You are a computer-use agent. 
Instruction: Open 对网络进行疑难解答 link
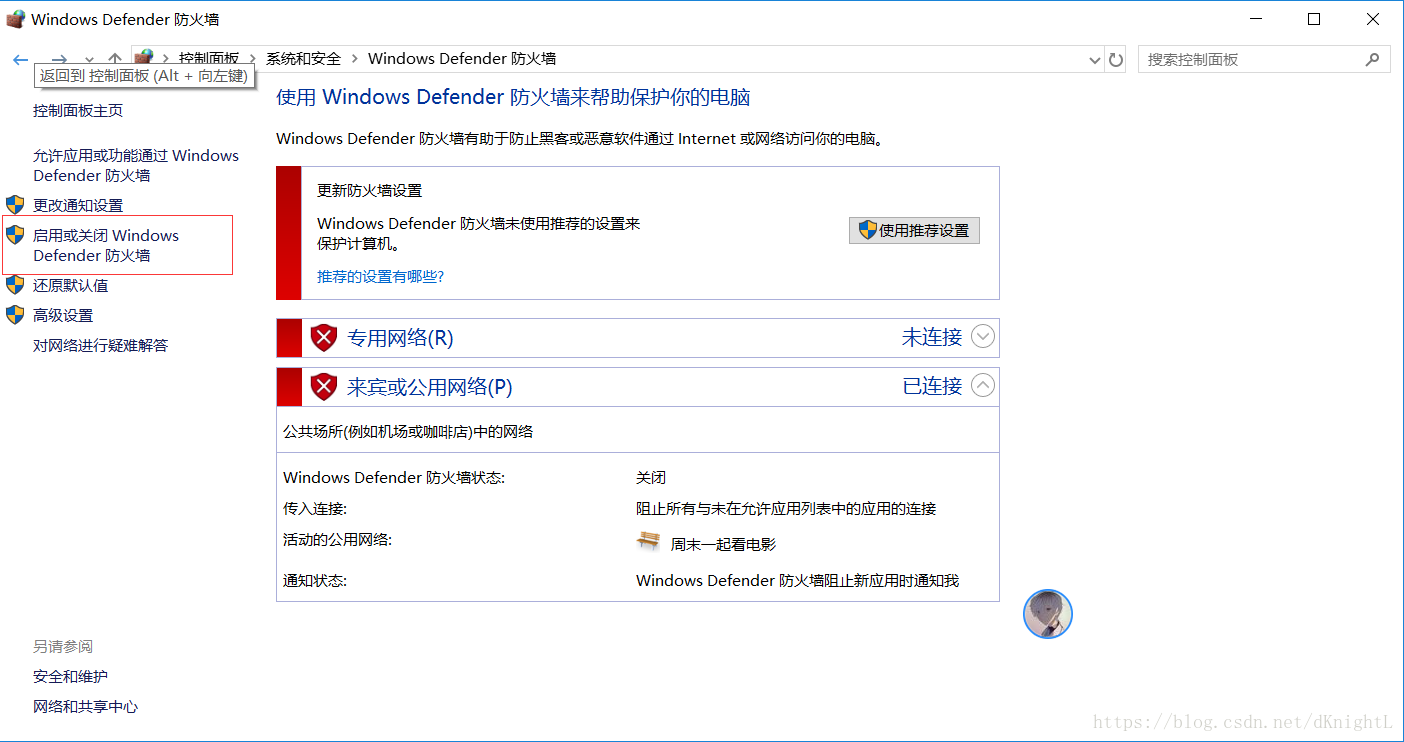(x=101, y=345)
